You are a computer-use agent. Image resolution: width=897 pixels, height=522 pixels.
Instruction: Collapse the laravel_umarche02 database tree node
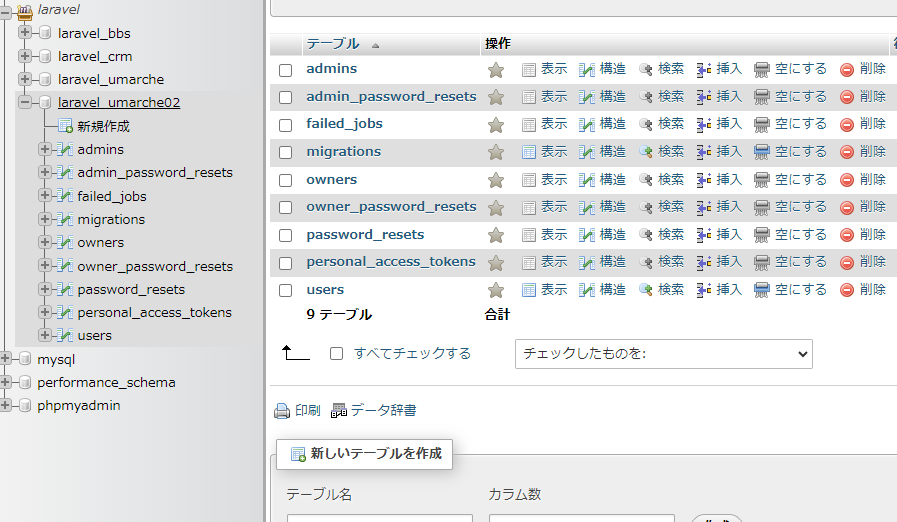[25, 103]
